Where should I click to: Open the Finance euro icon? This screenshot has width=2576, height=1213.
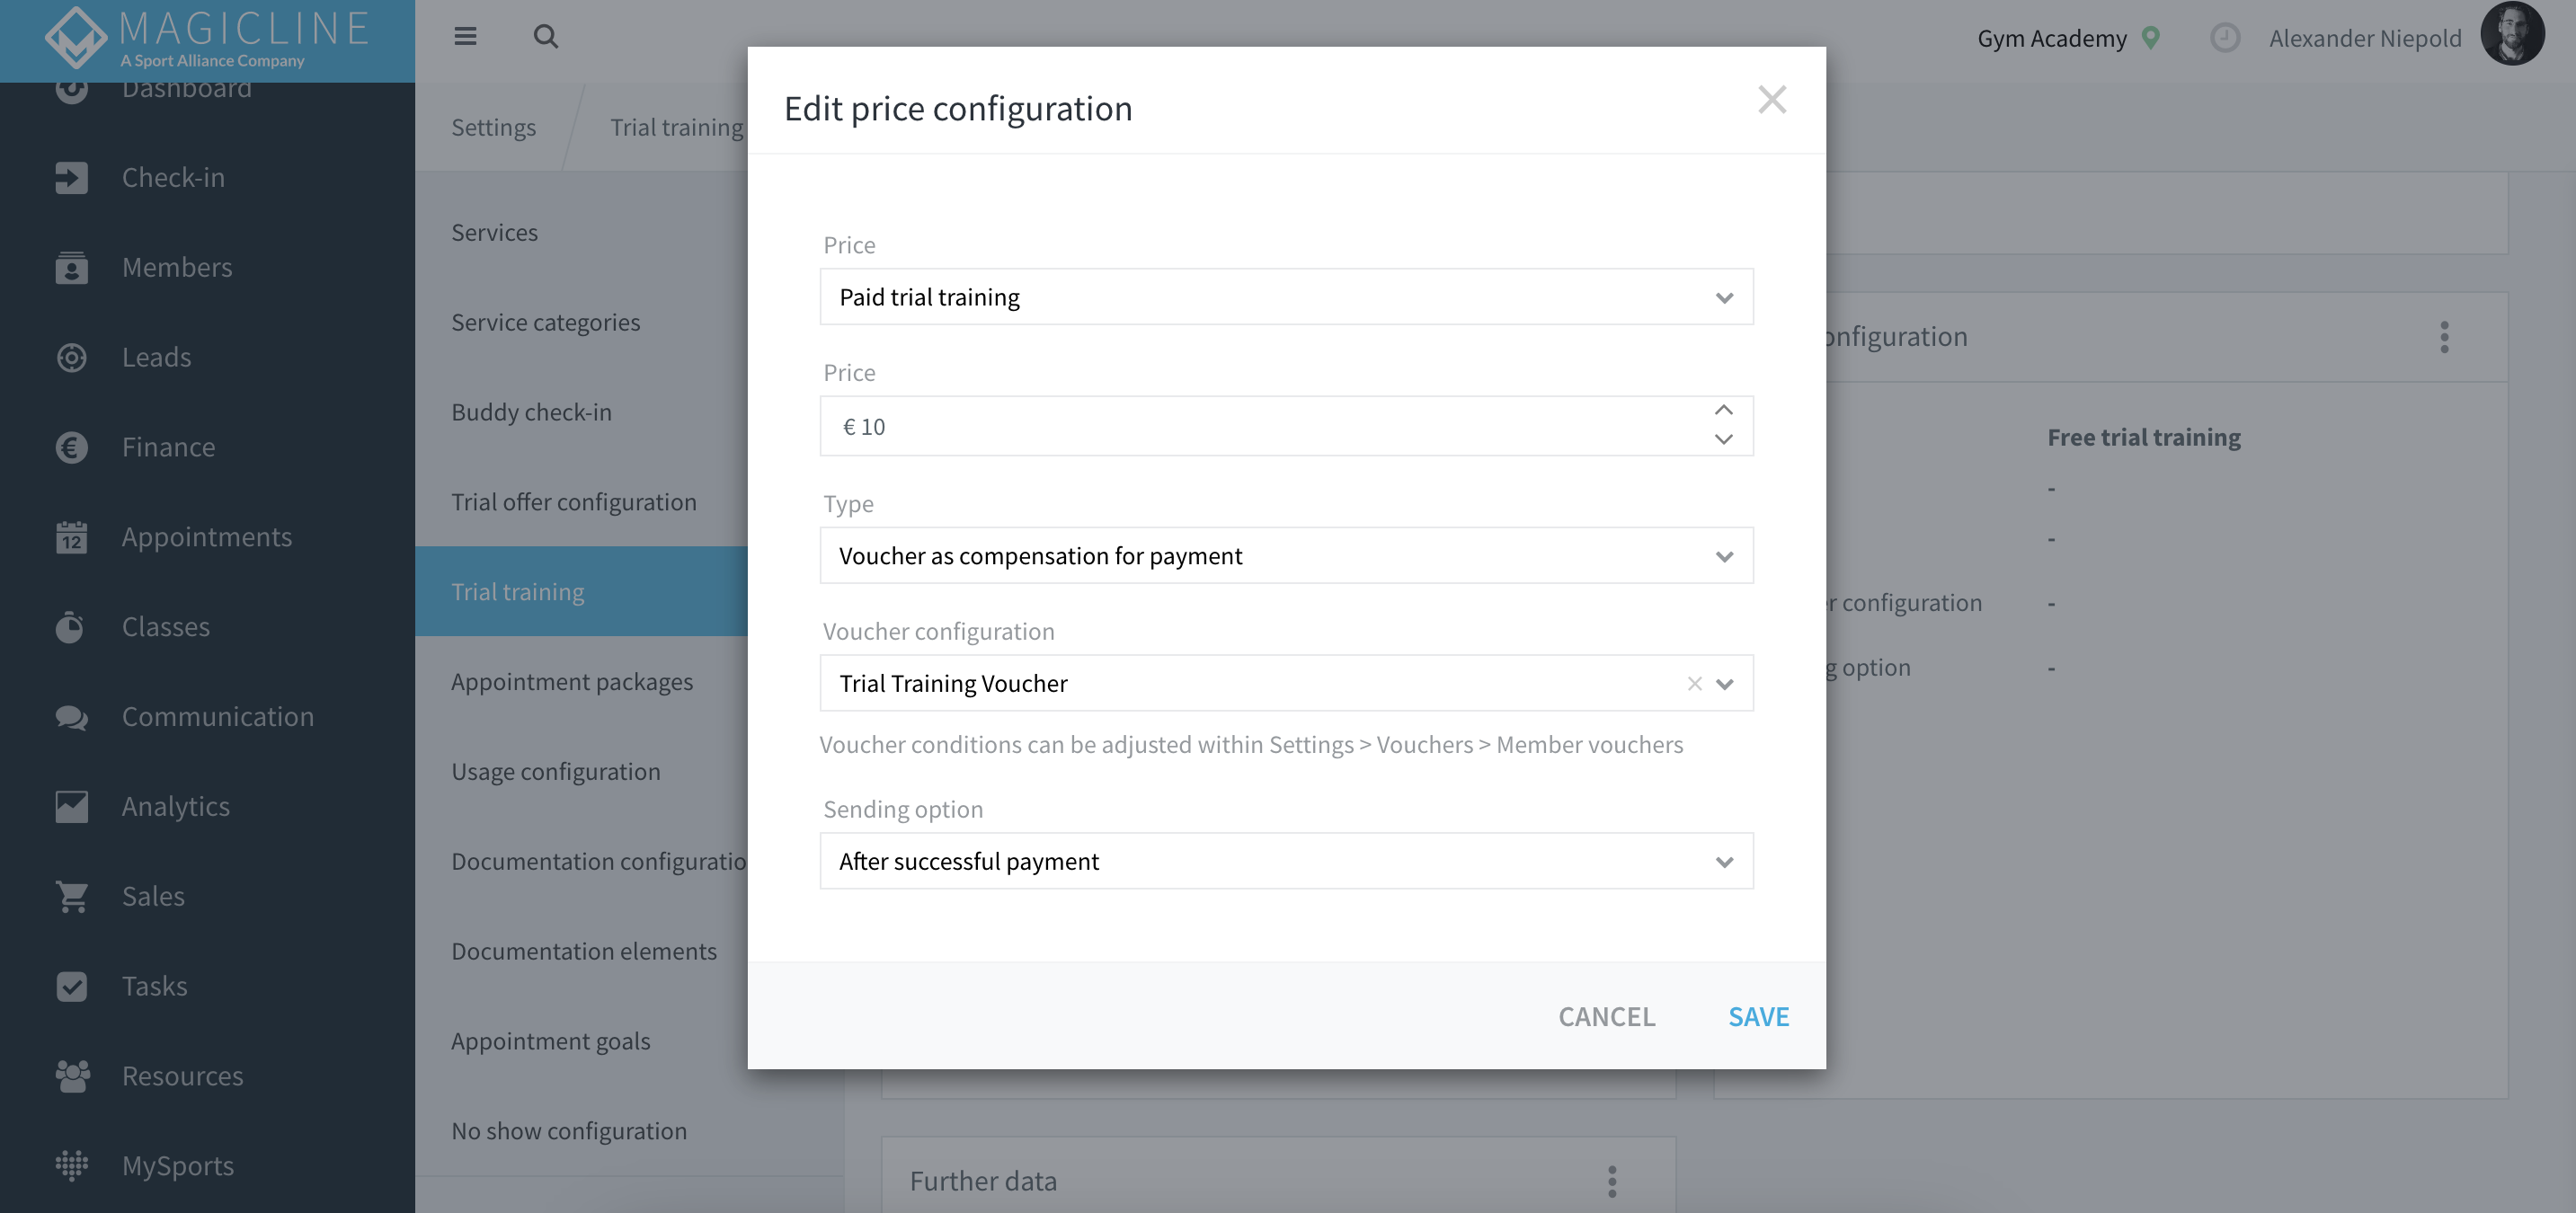[x=71, y=447]
